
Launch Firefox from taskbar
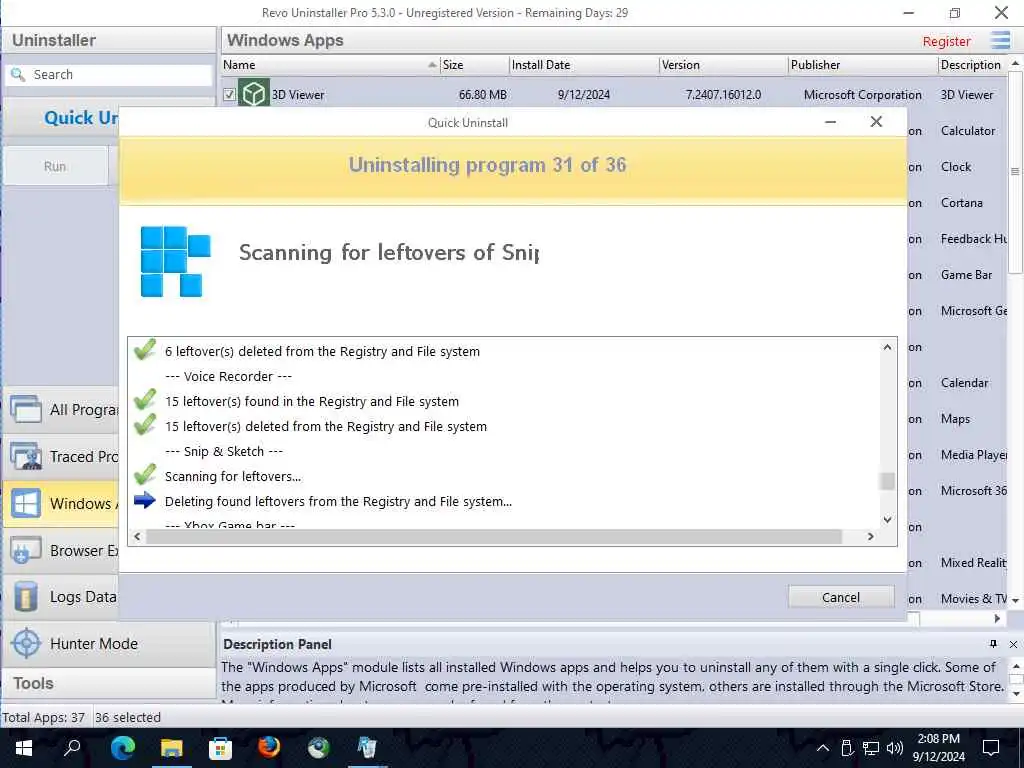click(269, 748)
